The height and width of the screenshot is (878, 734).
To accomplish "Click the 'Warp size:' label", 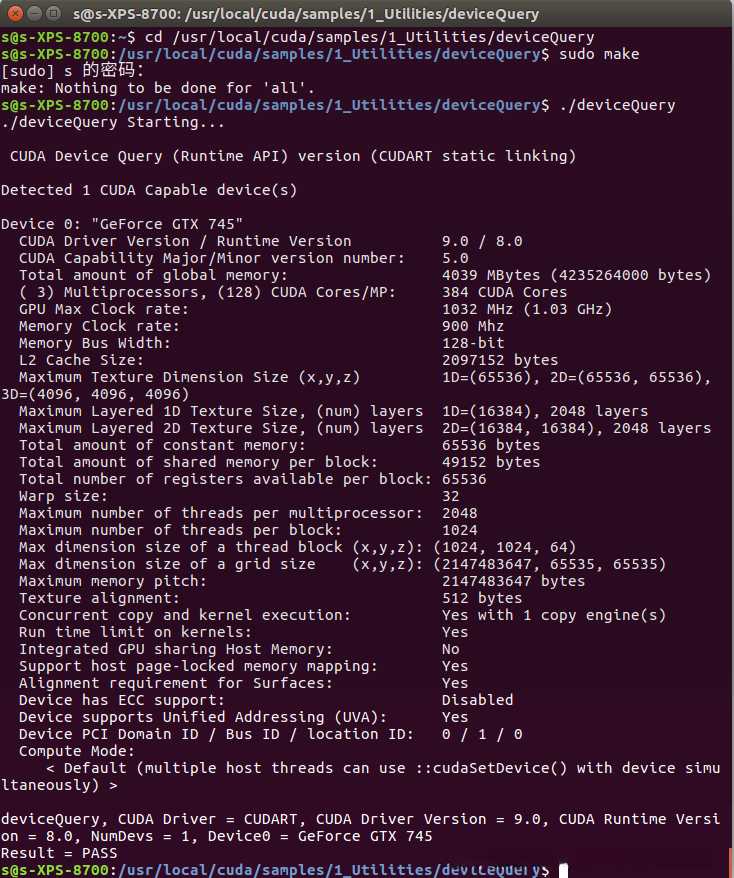I will click(64, 496).
